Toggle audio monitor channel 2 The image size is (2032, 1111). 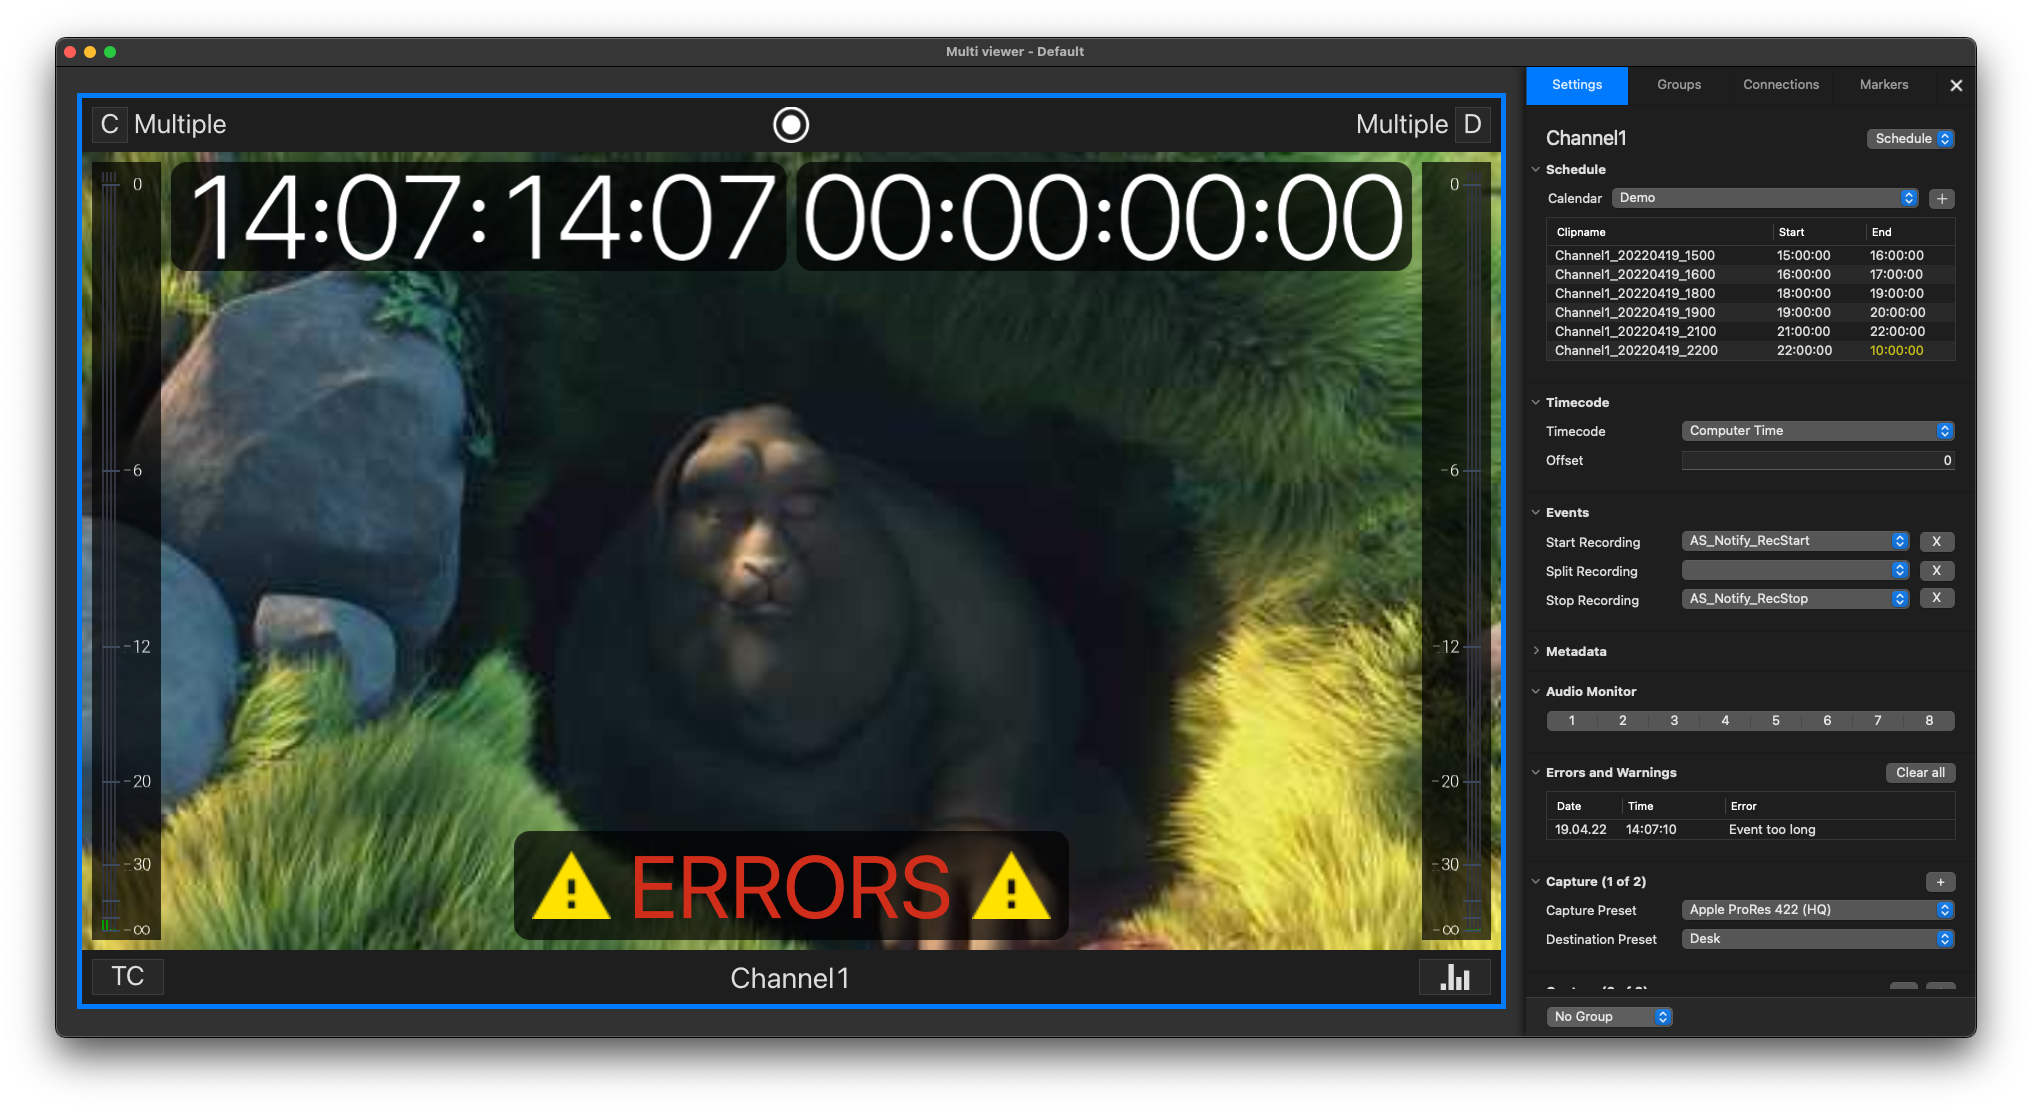click(x=1623, y=721)
